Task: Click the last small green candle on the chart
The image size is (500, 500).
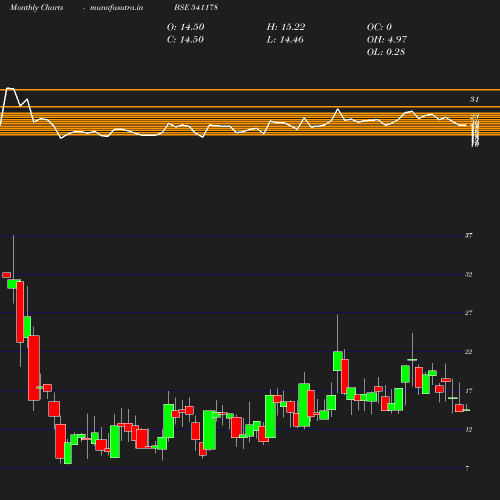Action: coord(467,410)
